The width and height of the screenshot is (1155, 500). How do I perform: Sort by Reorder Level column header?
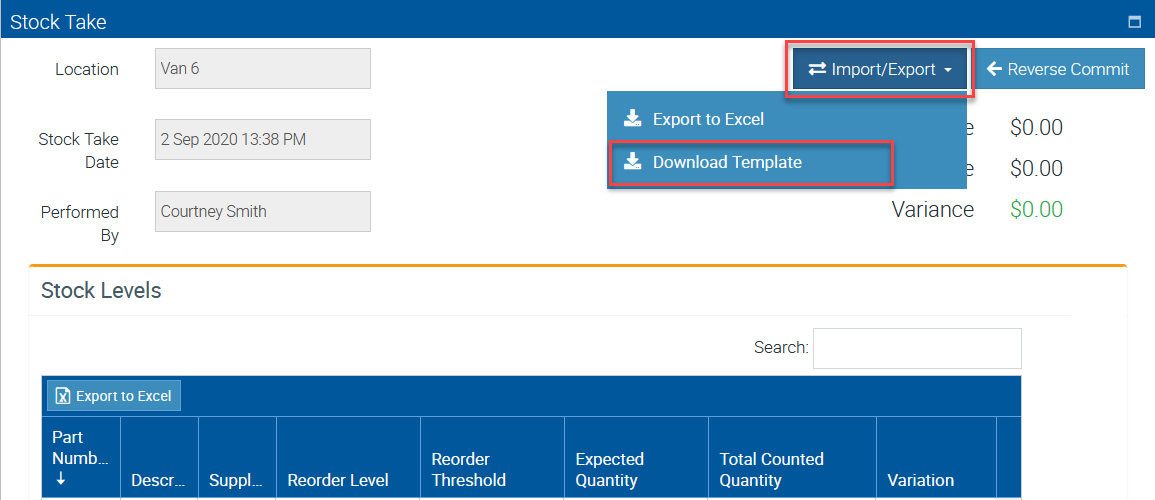[x=338, y=480]
